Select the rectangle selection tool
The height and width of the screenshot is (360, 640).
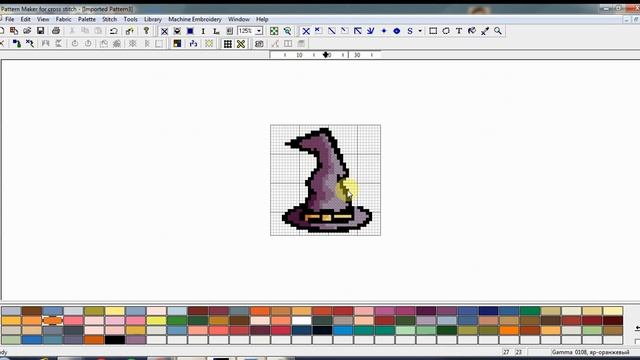coord(433,31)
